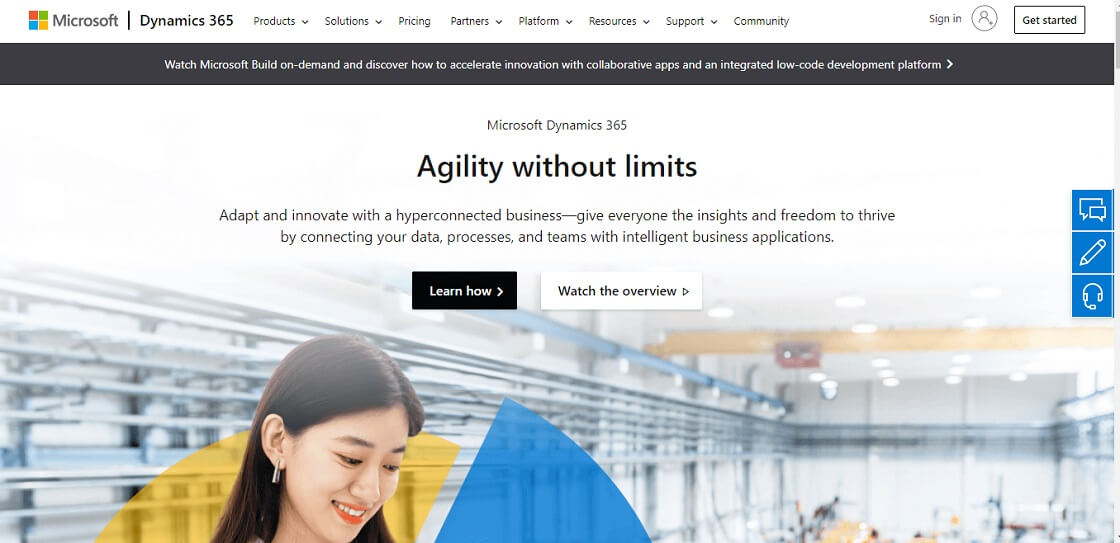Click the Get started button
This screenshot has height=543, width=1120.
point(1049,20)
